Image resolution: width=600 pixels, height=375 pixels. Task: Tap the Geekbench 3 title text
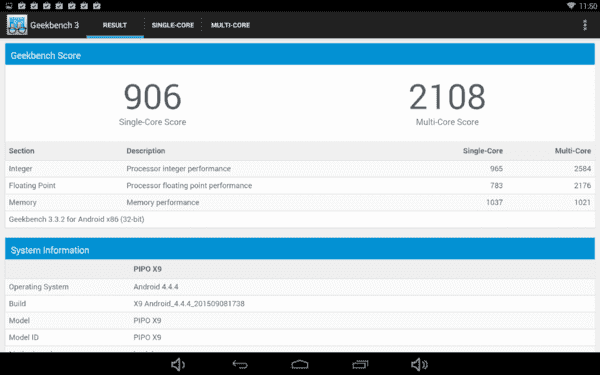[55, 25]
